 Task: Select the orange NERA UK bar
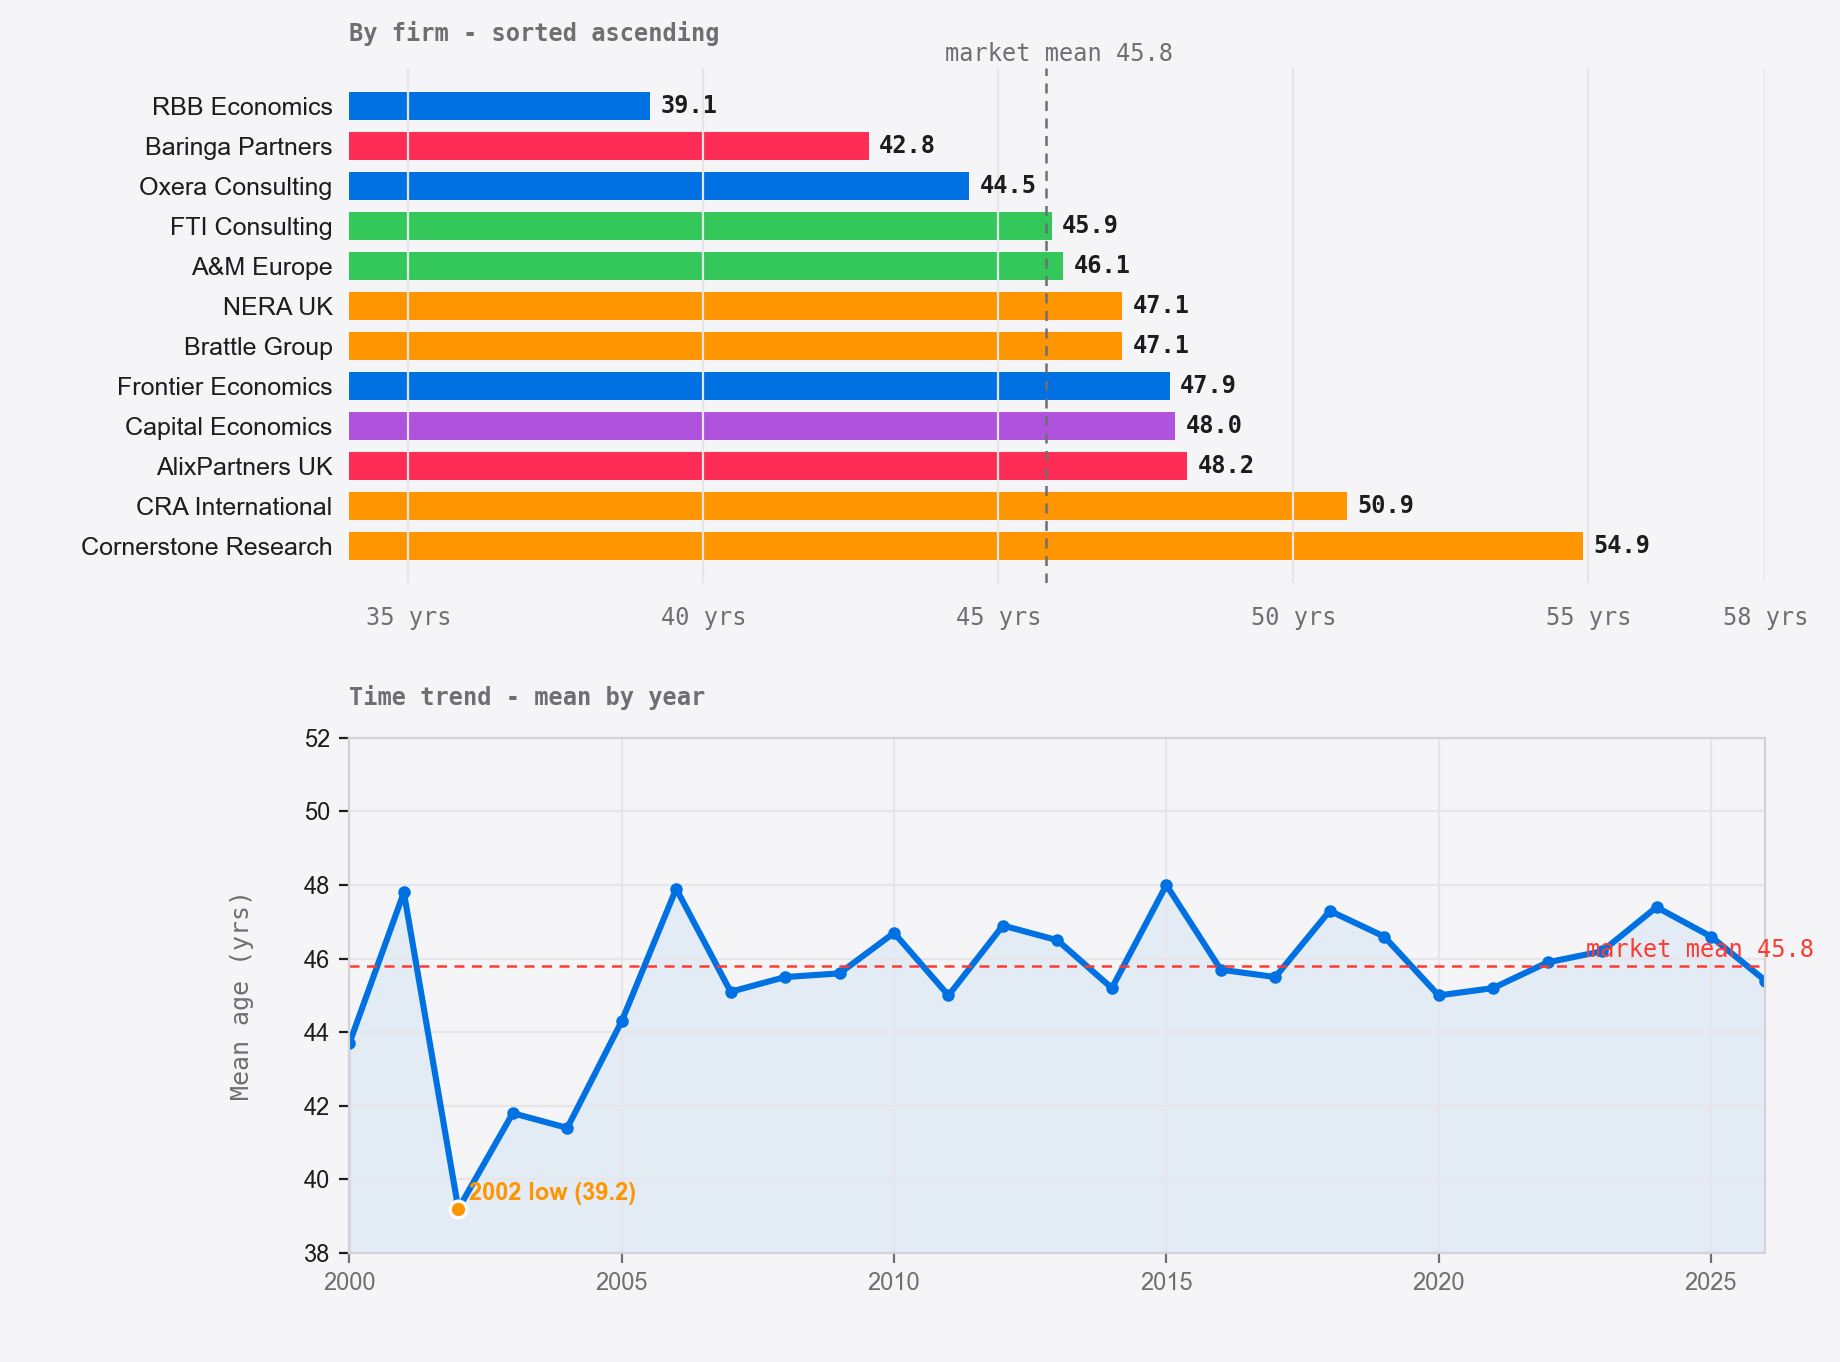735,306
